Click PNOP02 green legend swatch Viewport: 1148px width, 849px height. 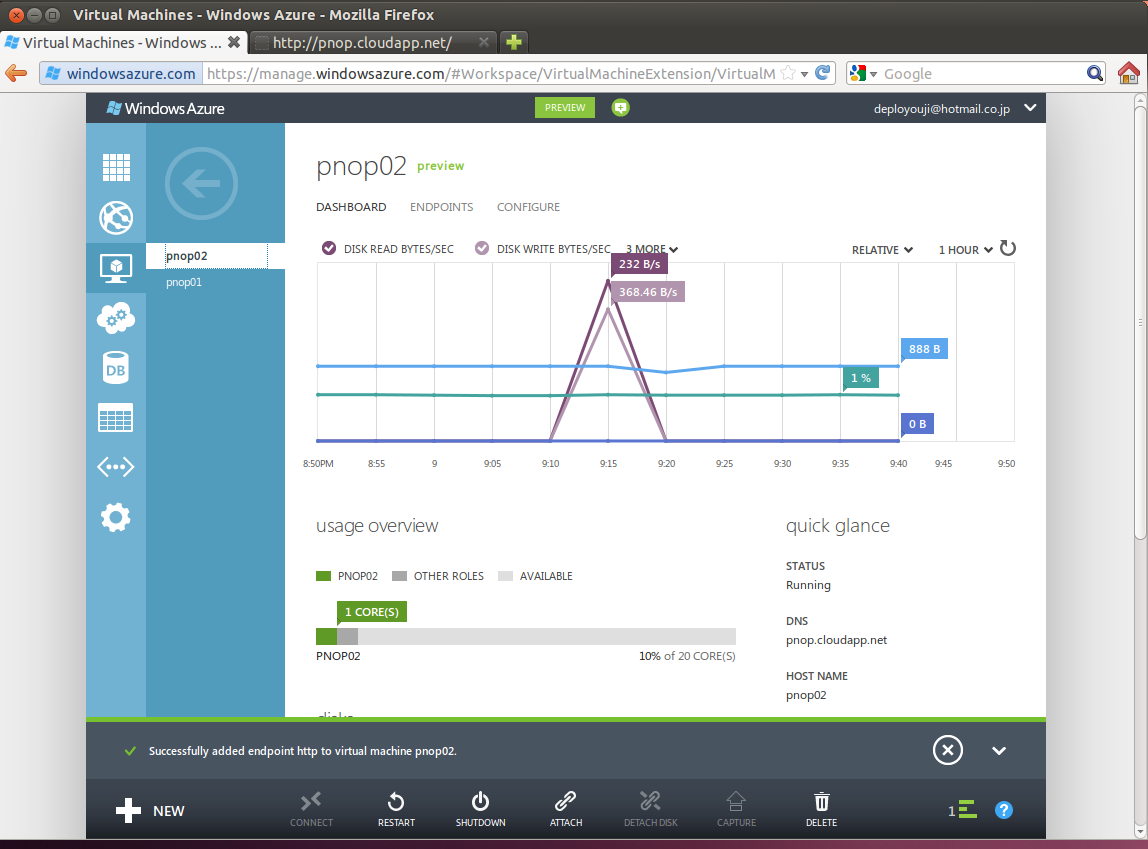[324, 576]
